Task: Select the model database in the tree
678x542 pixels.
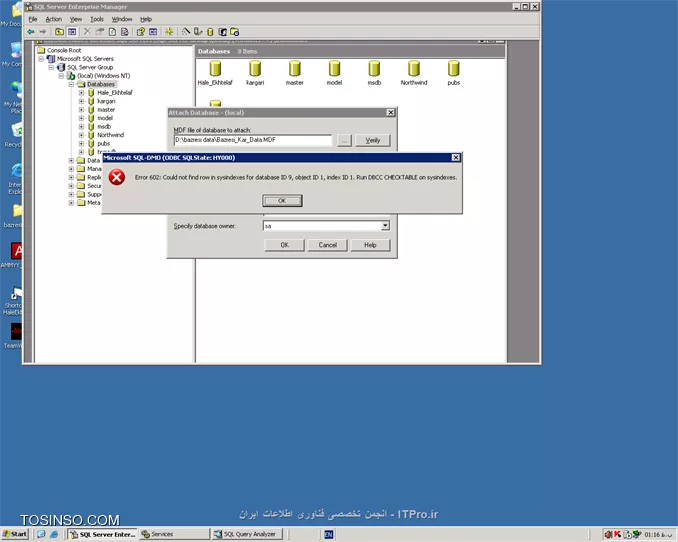Action: [x=105, y=118]
